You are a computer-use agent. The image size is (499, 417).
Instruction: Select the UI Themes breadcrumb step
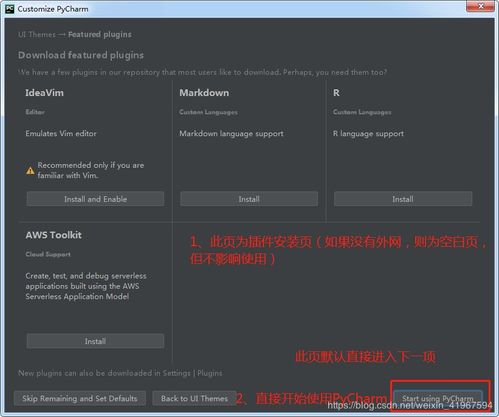click(x=37, y=34)
